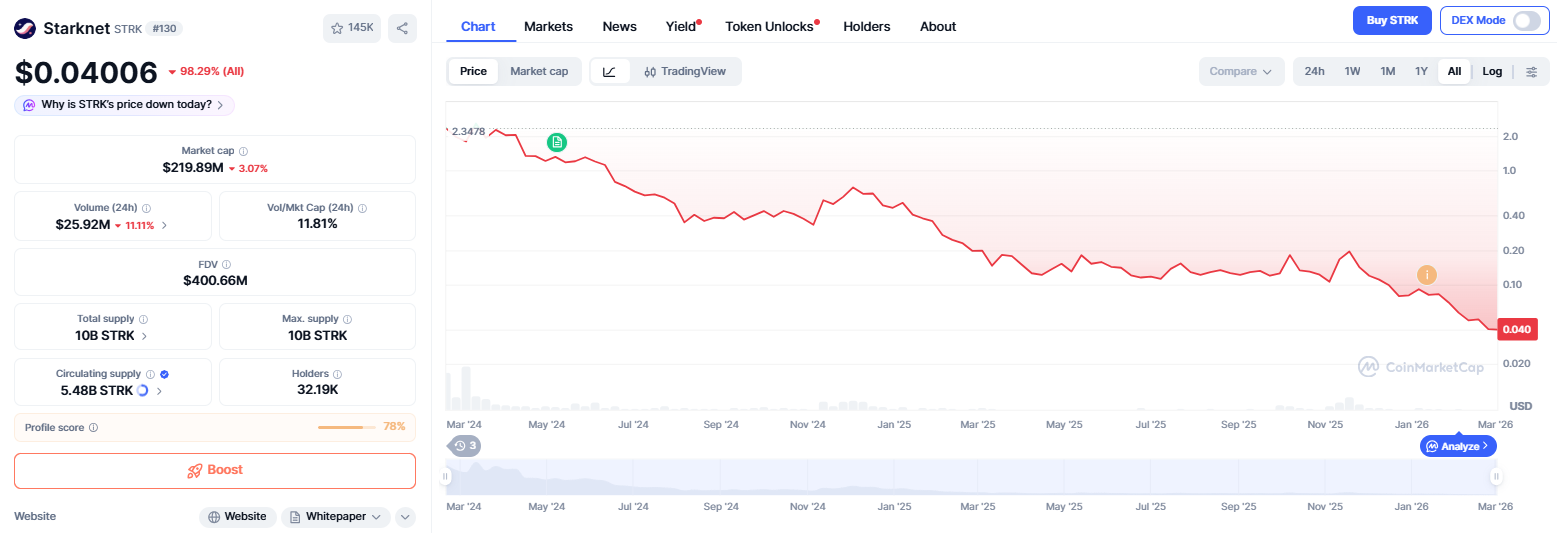Open the Token Unlocks tab
The width and height of the screenshot is (1557, 533).
pos(769,26)
